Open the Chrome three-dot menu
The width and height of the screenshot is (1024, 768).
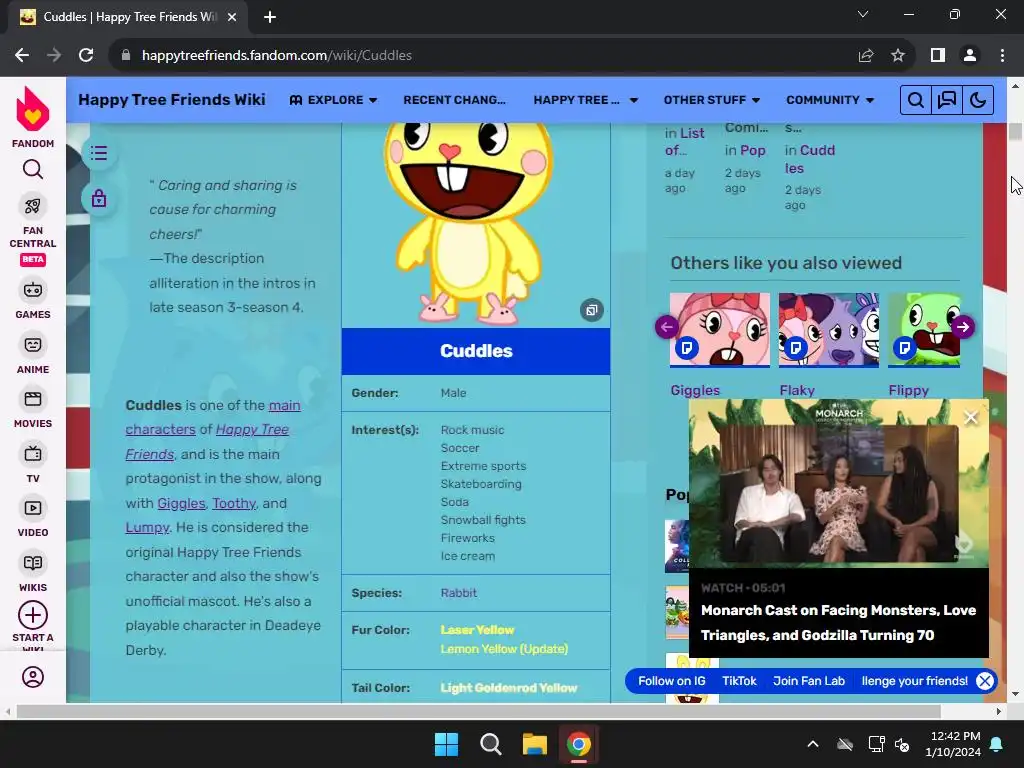[1002, 56]
